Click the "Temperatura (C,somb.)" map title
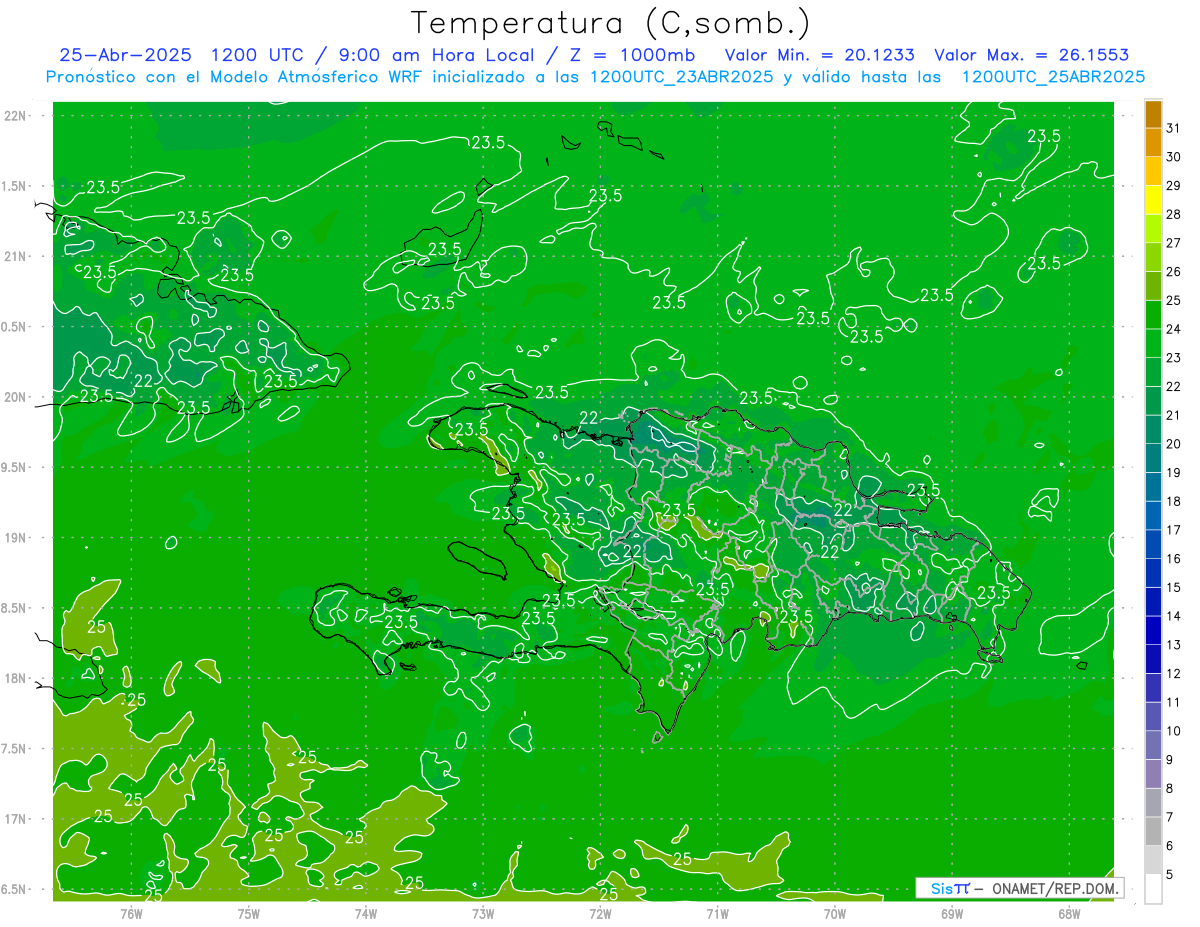The height and width of the screenshot is (927, 1200). [x=611, y=23]
